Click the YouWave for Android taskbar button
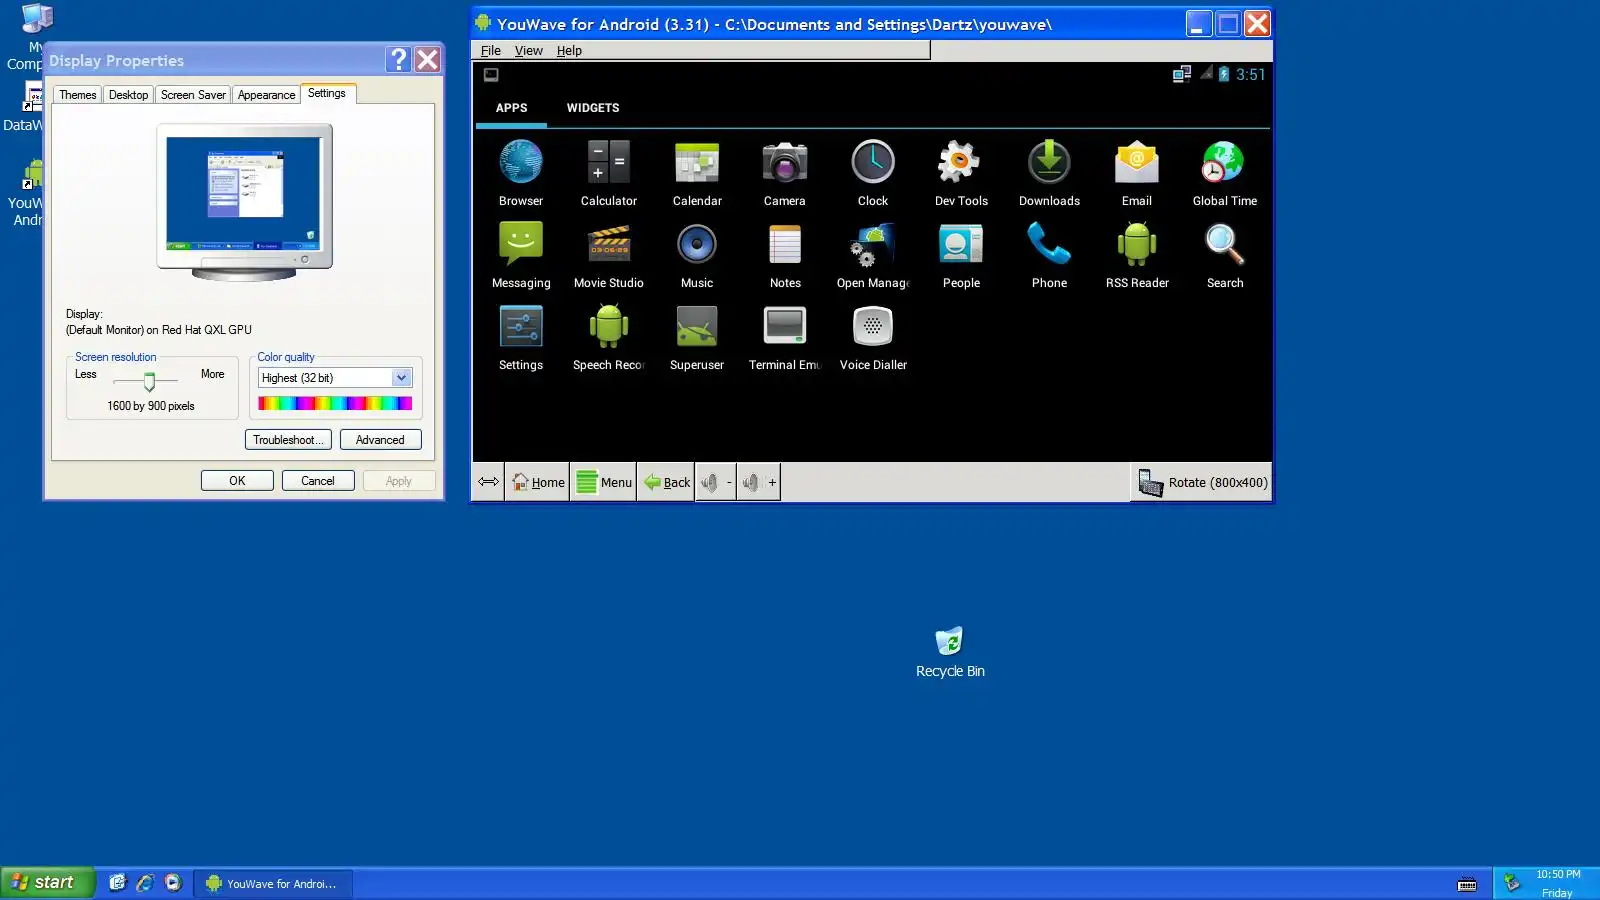The height and width of the screenshot is (900, 1600). [x=272, y=884]
